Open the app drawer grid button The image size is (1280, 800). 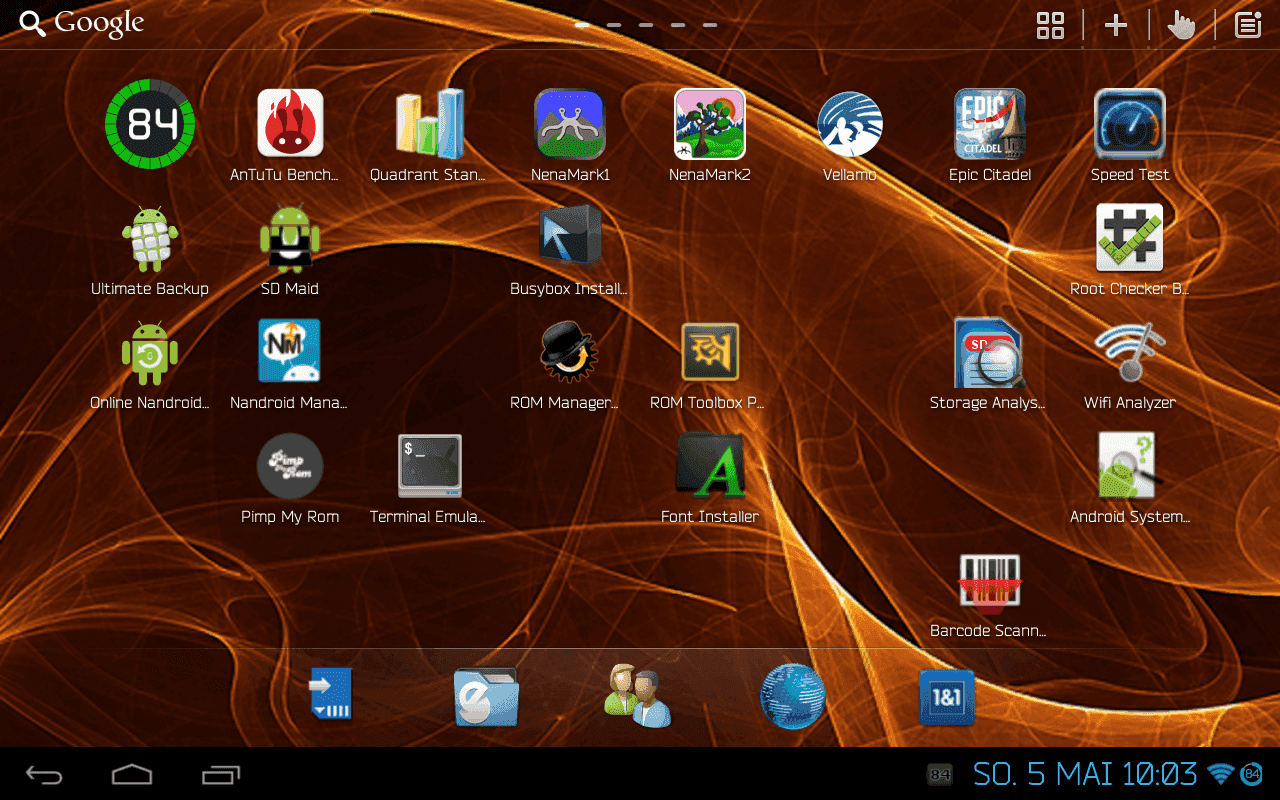[1050, 25]
